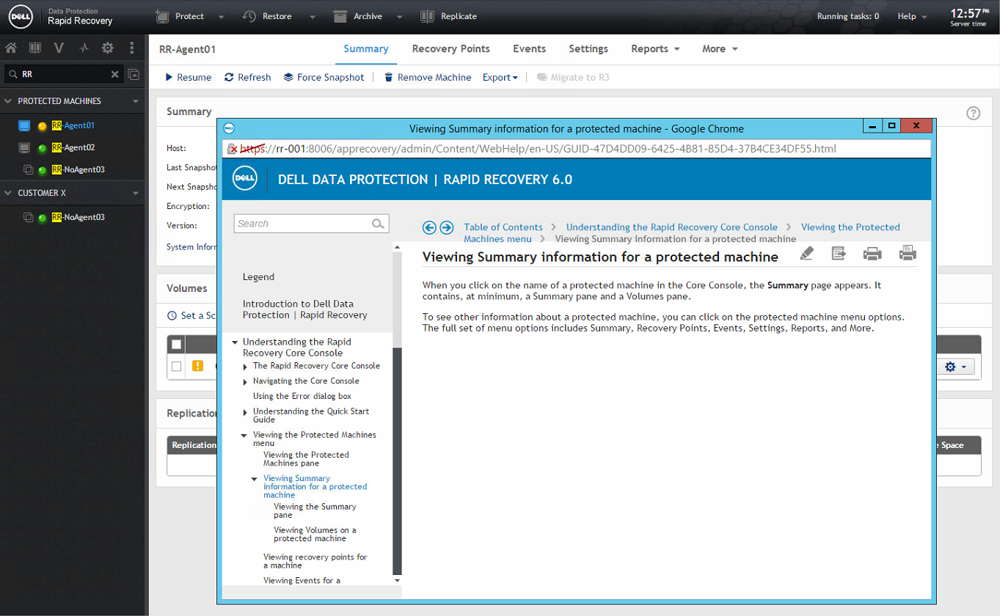Viewport: 1000px width, 616px height.
Task: Click the rightmost printer icon in help page
Action: pos(908,254)
